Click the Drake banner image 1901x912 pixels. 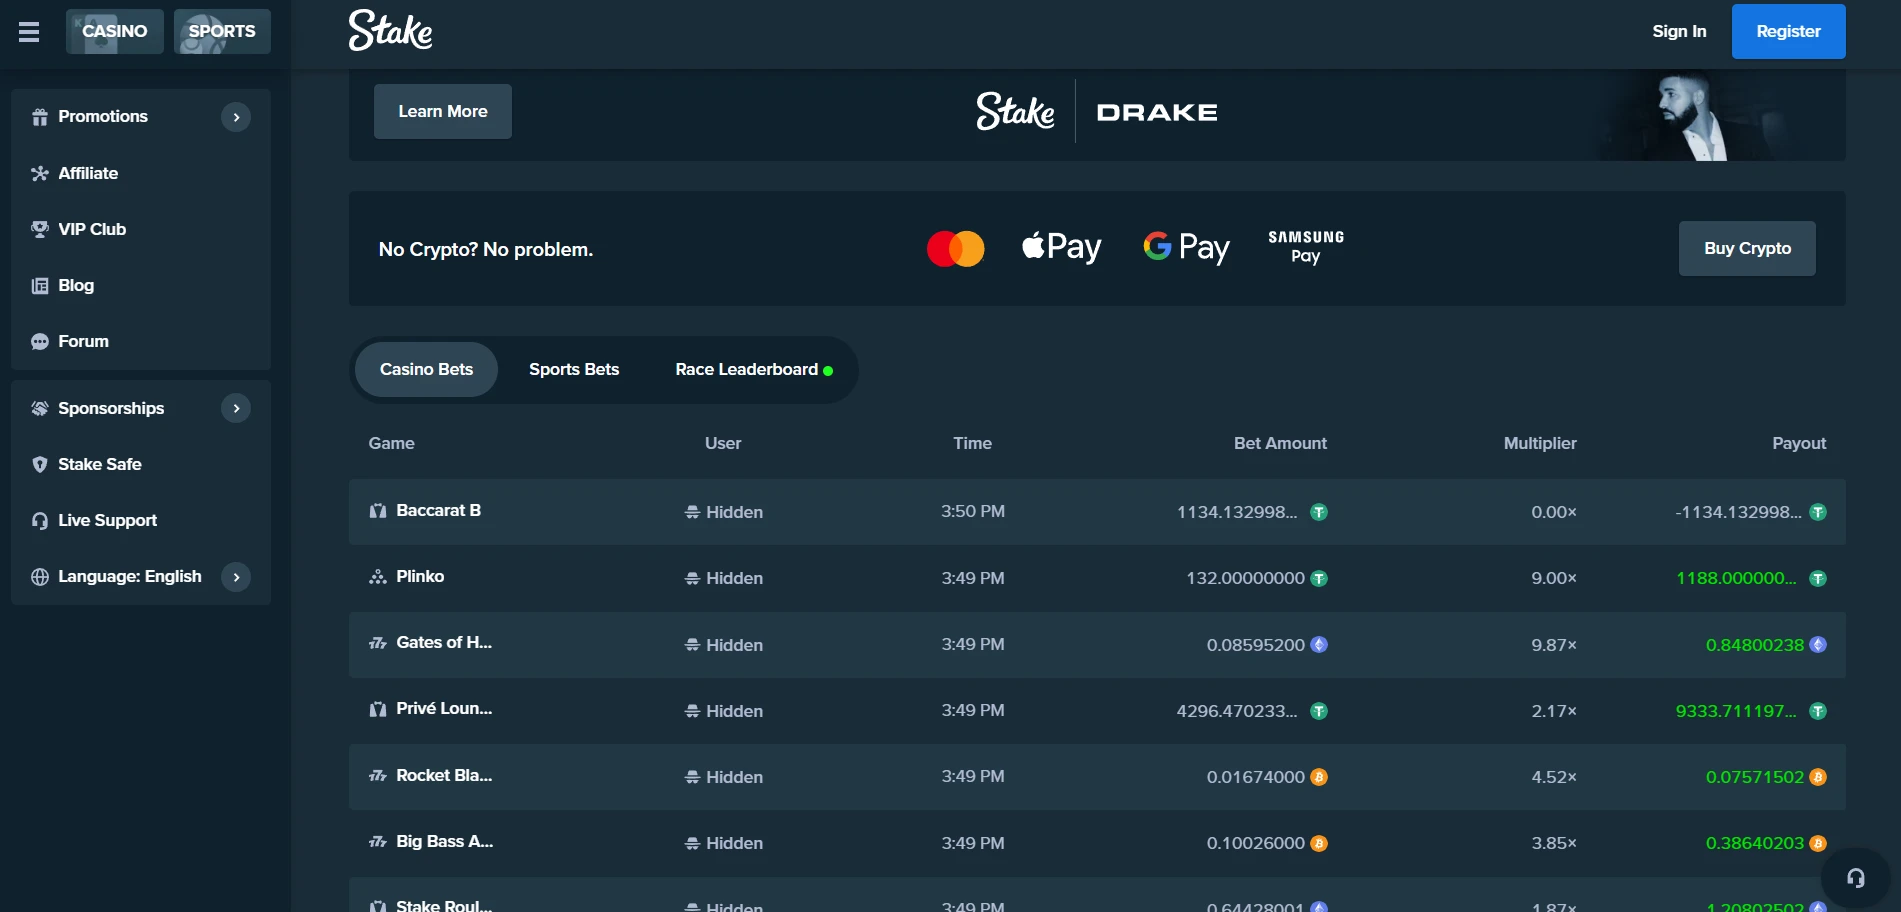coord(1690,116)
